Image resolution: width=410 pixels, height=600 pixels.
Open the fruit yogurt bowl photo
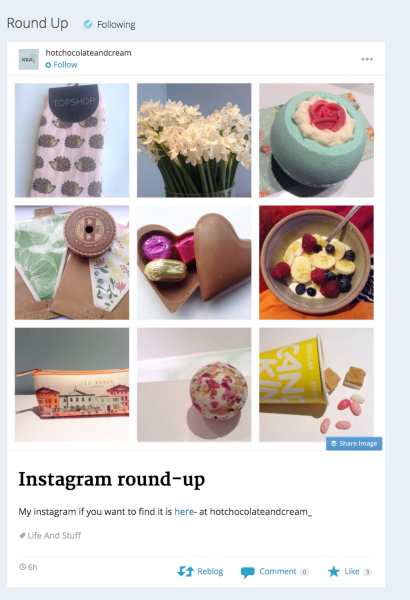pos(316,262)
